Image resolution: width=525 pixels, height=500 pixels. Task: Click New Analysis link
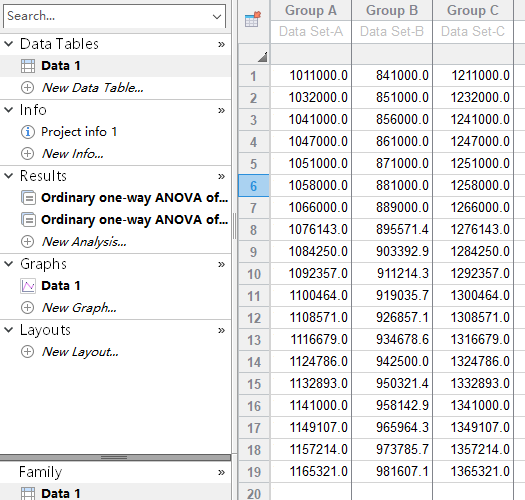click(84, 242)
